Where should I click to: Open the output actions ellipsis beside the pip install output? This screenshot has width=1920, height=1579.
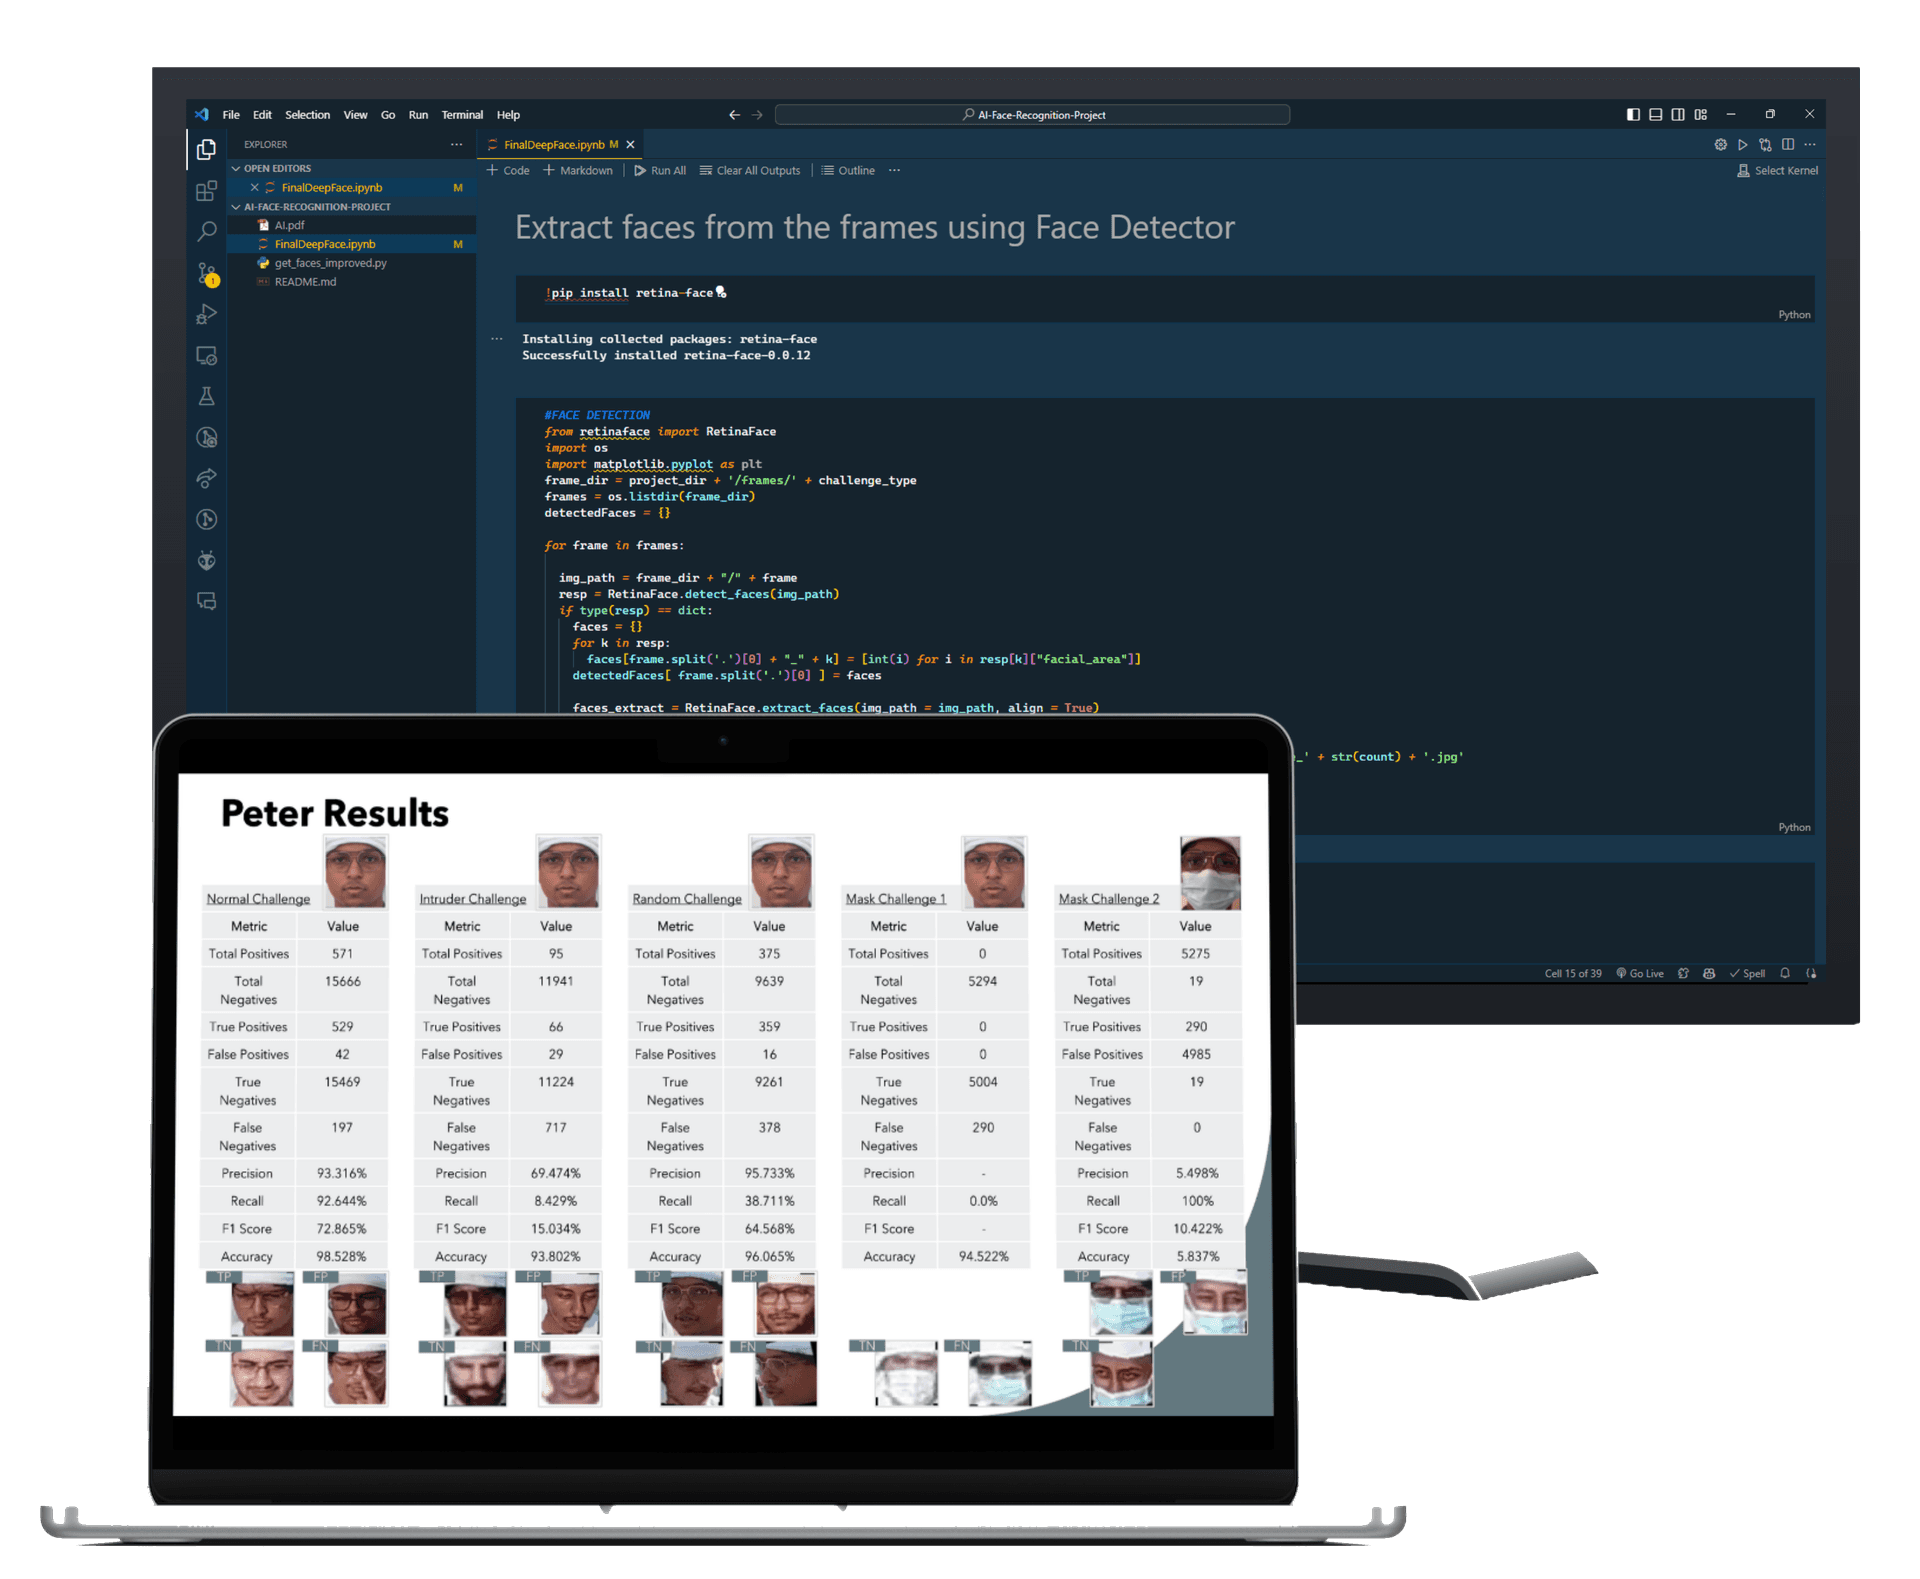496,339
